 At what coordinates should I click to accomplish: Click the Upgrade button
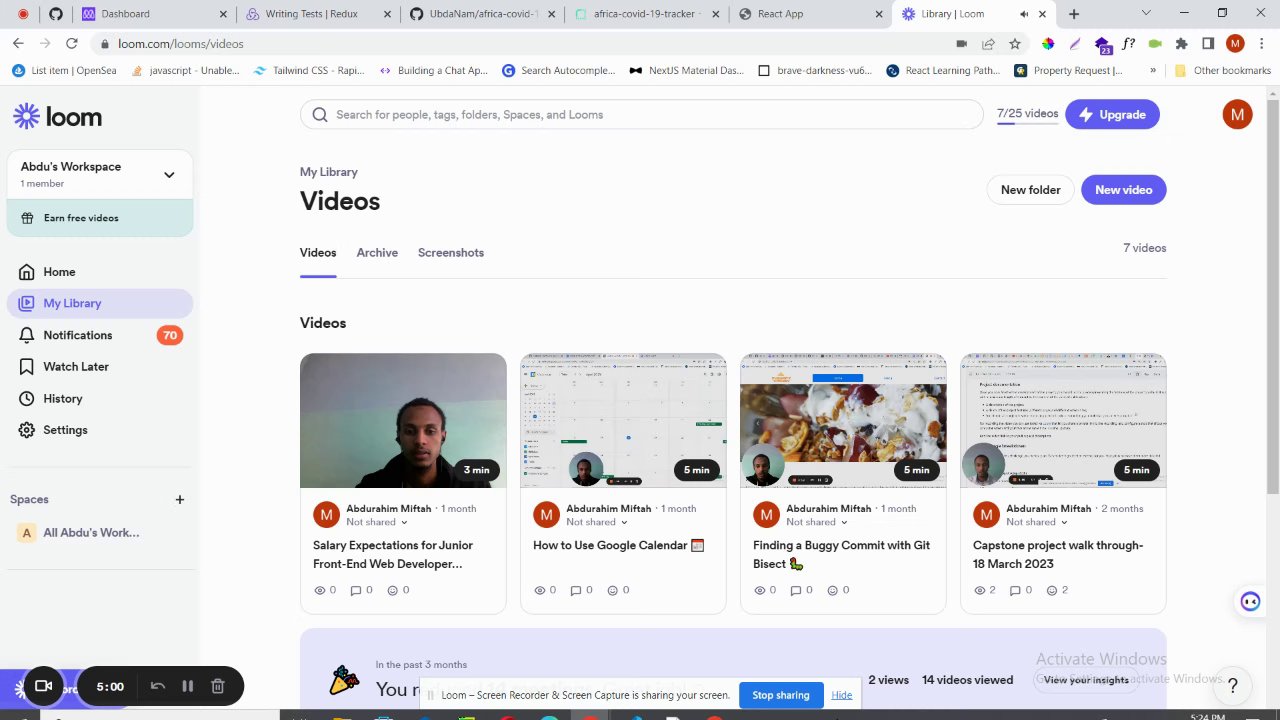point(1112,115)
